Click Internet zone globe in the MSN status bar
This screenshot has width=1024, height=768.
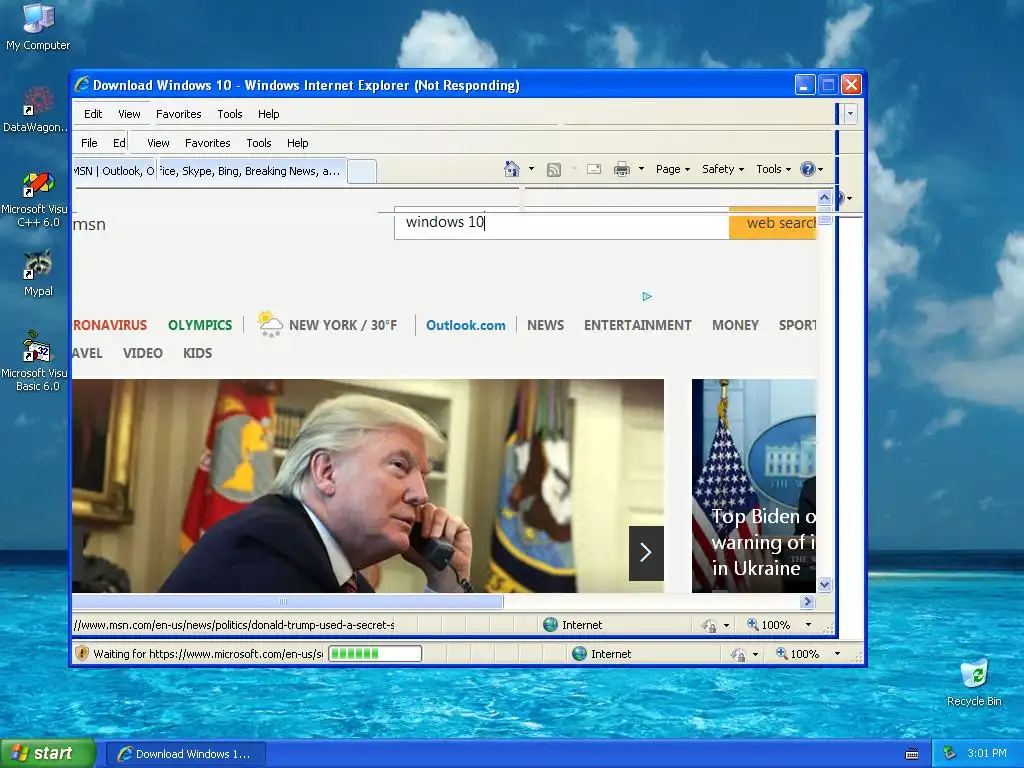tap(551, 625)
